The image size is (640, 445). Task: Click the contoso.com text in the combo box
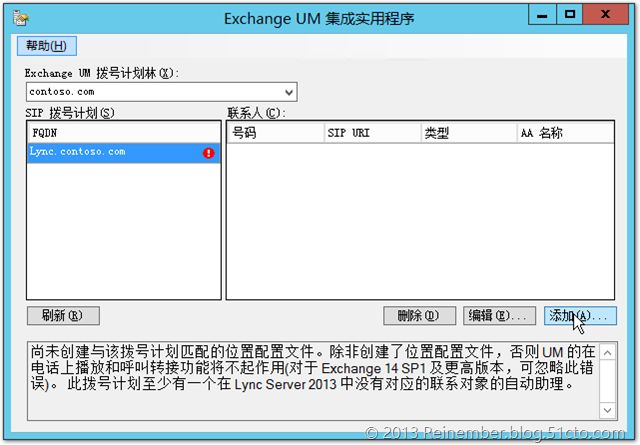pos(62,92)
